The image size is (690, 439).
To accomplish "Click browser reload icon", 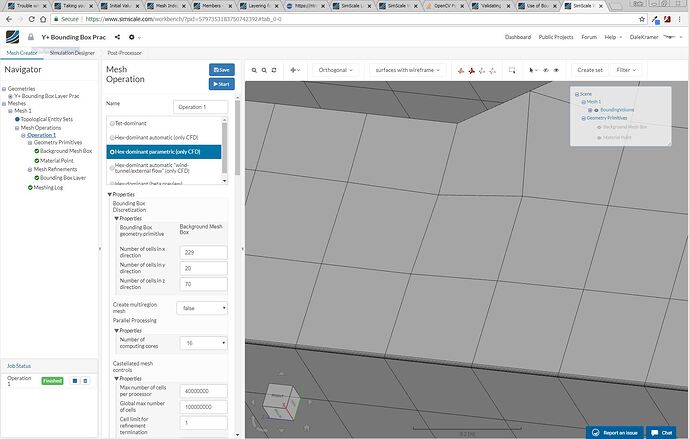I will tap(31, 19).
